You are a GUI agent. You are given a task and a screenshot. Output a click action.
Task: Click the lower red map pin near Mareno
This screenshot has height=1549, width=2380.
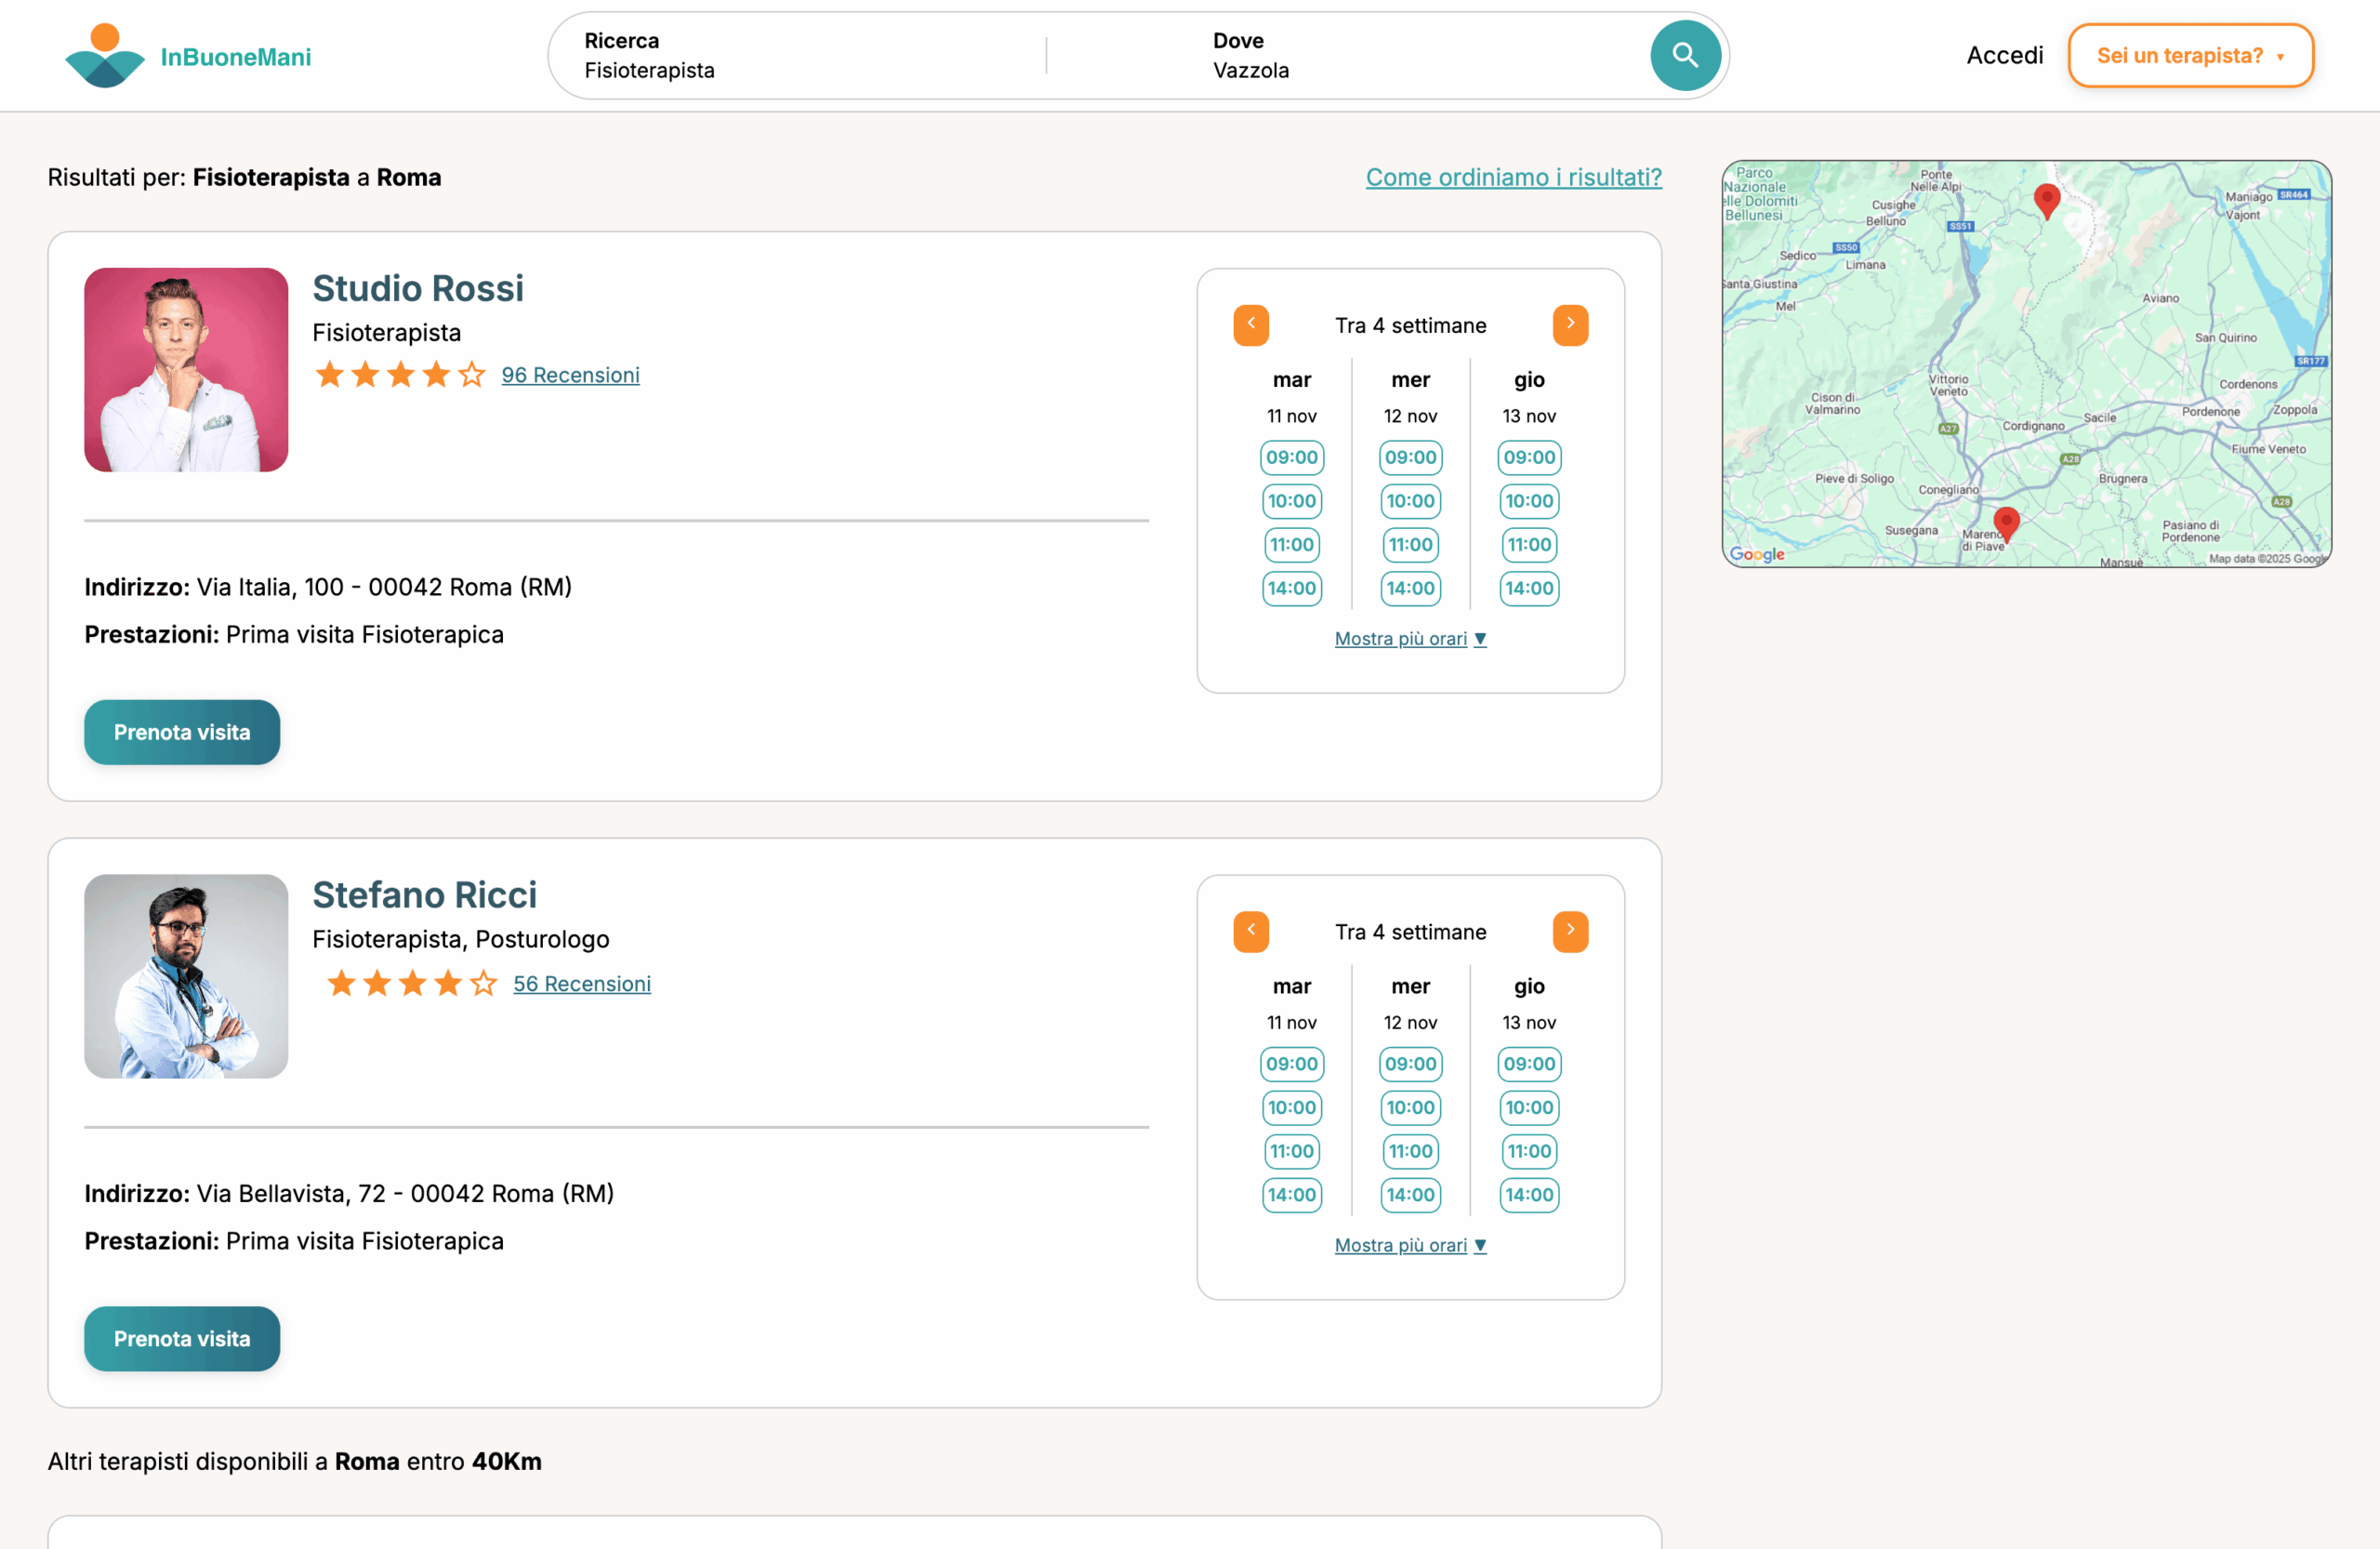click(2005, 522)
